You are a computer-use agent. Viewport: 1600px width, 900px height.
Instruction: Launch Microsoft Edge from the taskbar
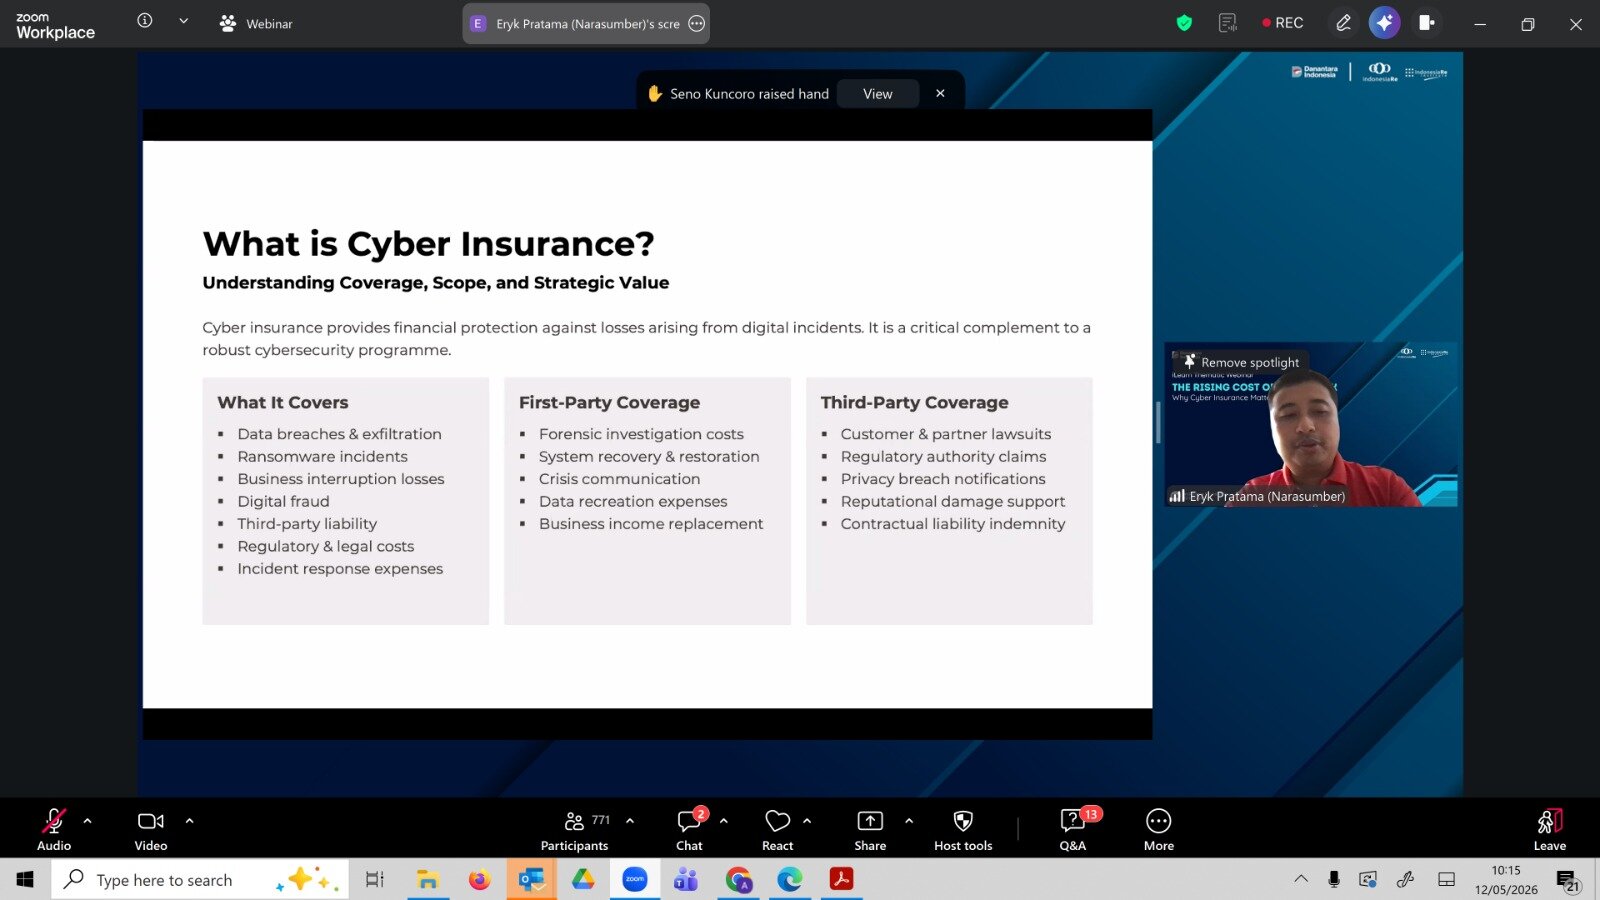tap(790, 880)
